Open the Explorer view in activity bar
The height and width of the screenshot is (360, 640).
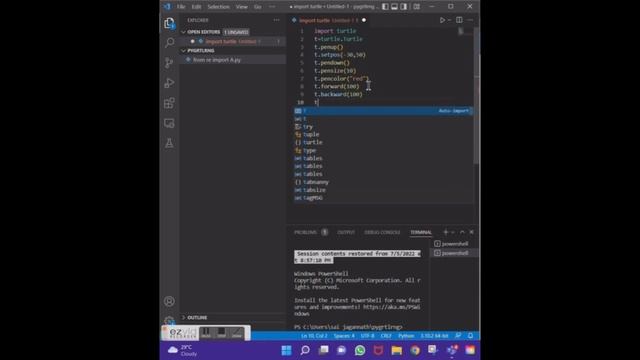169,23
